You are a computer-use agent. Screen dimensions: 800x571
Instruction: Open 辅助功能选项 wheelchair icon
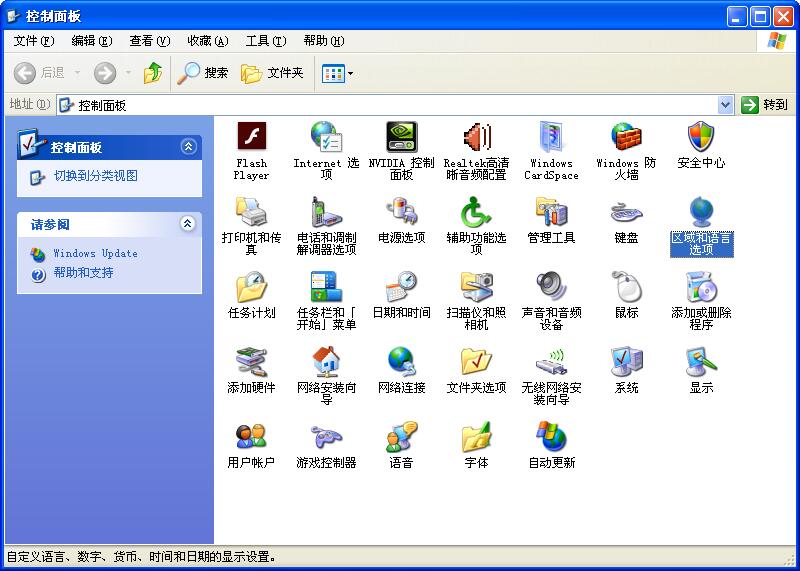coord(476,211)
